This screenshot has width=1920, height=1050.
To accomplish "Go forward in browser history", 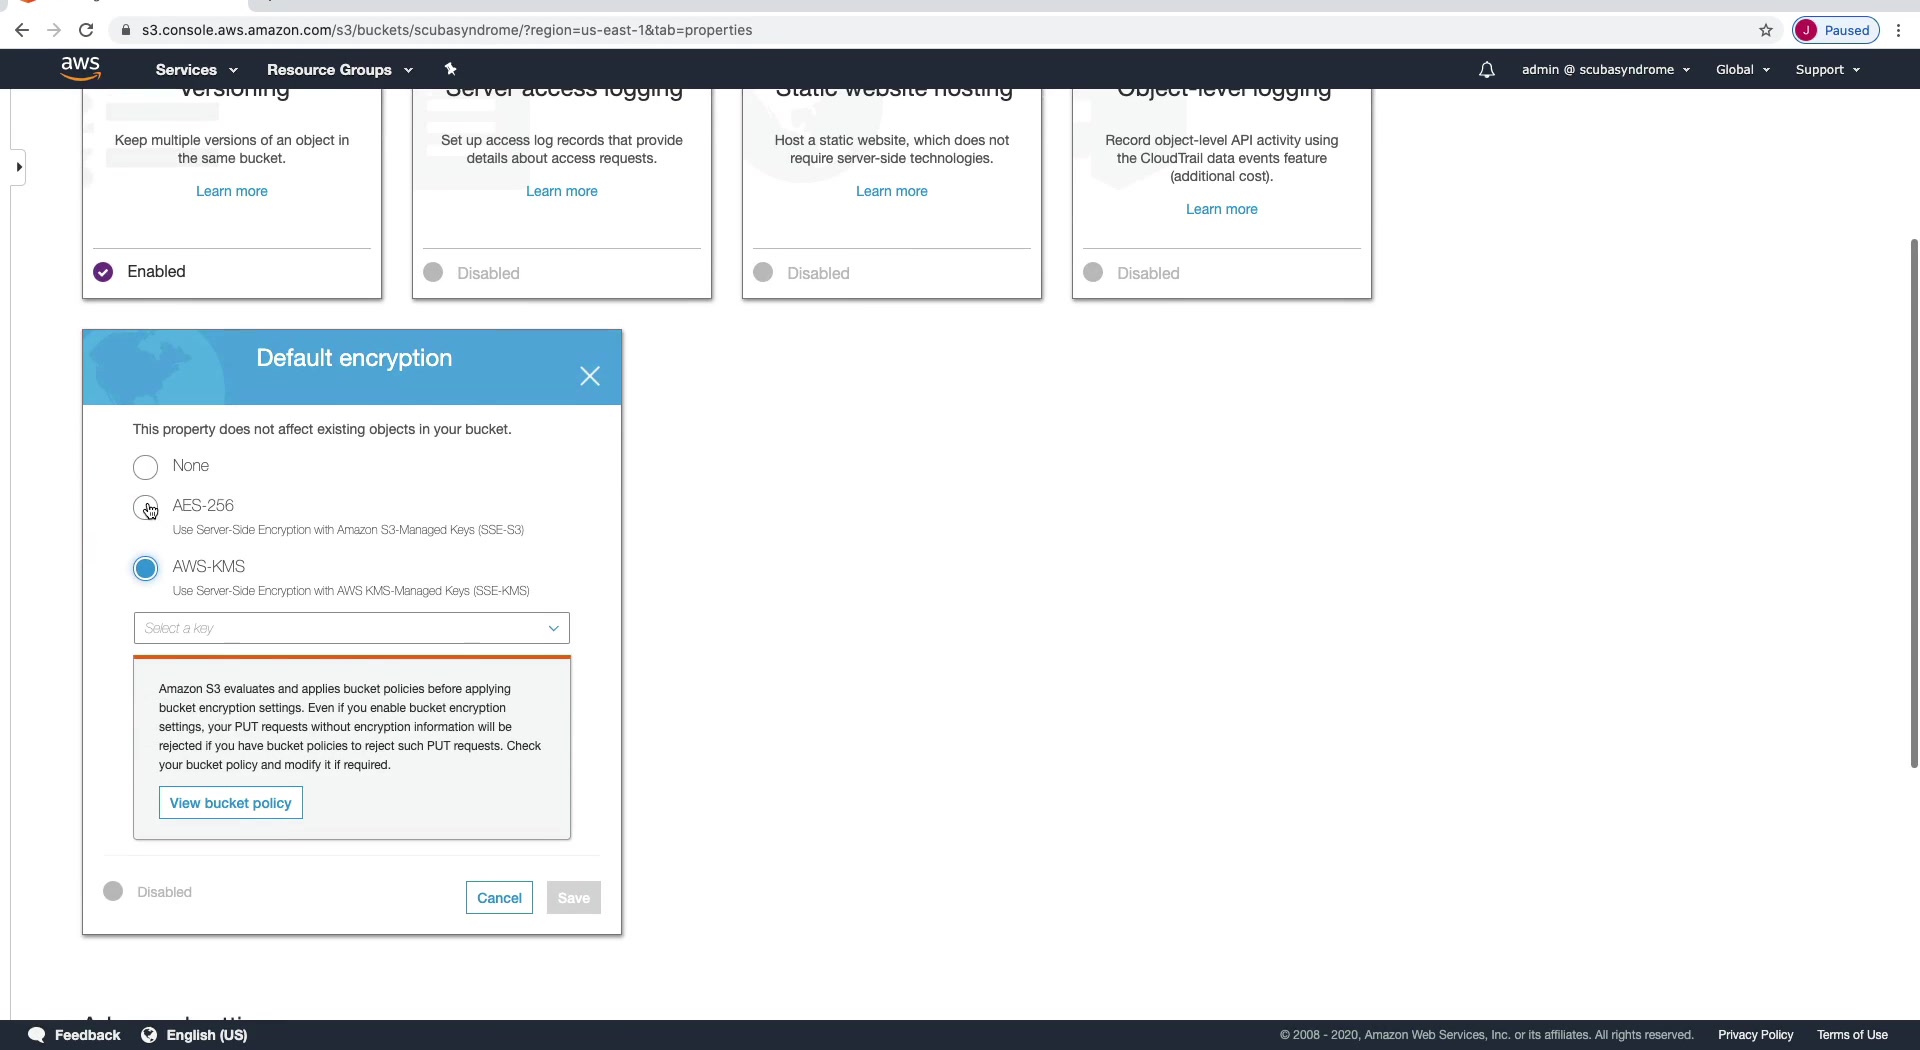I will pos(54,30).
